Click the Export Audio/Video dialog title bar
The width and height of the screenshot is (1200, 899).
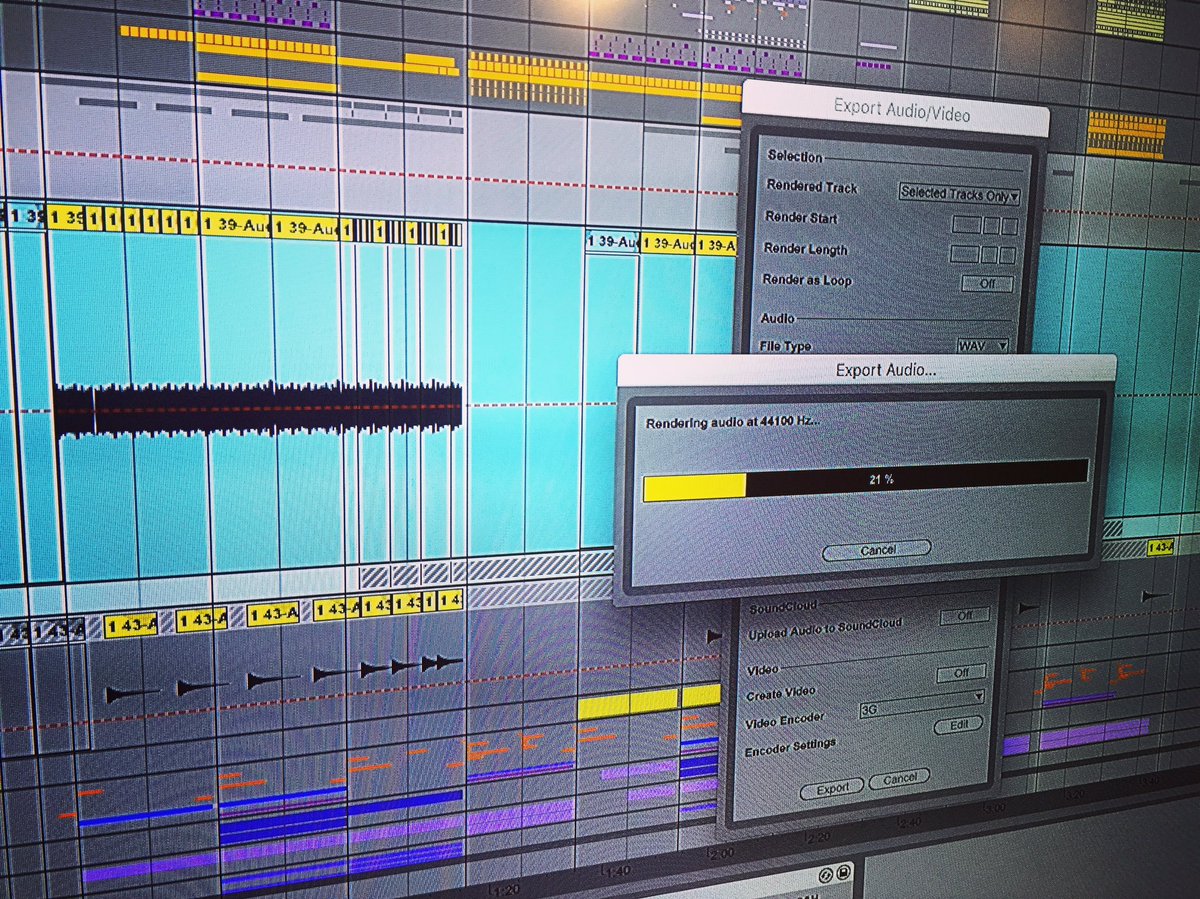click(895, 111)
